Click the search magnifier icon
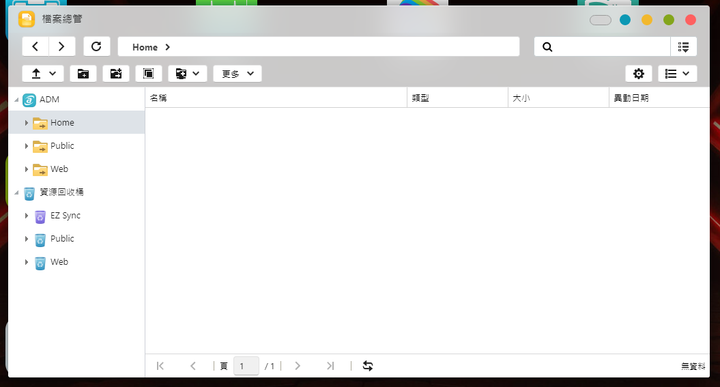This screenshot has width=720, height=387. coord(547,47)
